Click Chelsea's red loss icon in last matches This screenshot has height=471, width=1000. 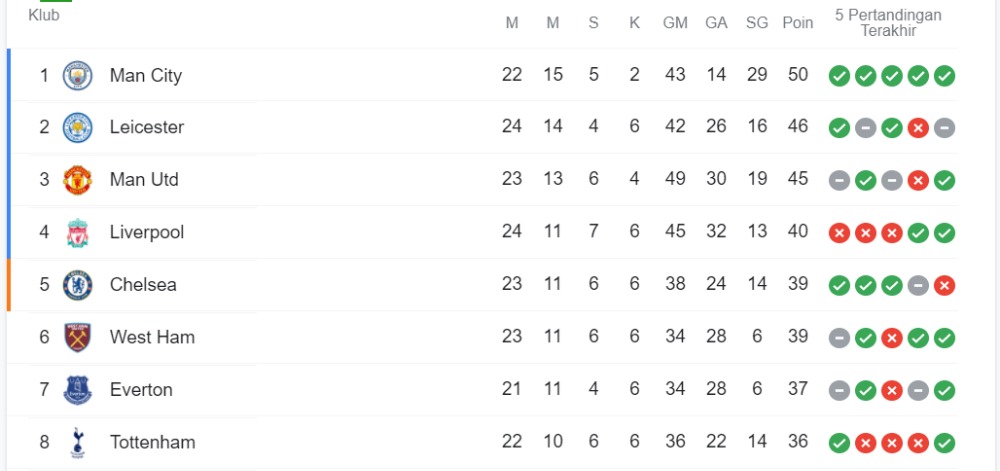pyautogui.click(x=945, y=286)
